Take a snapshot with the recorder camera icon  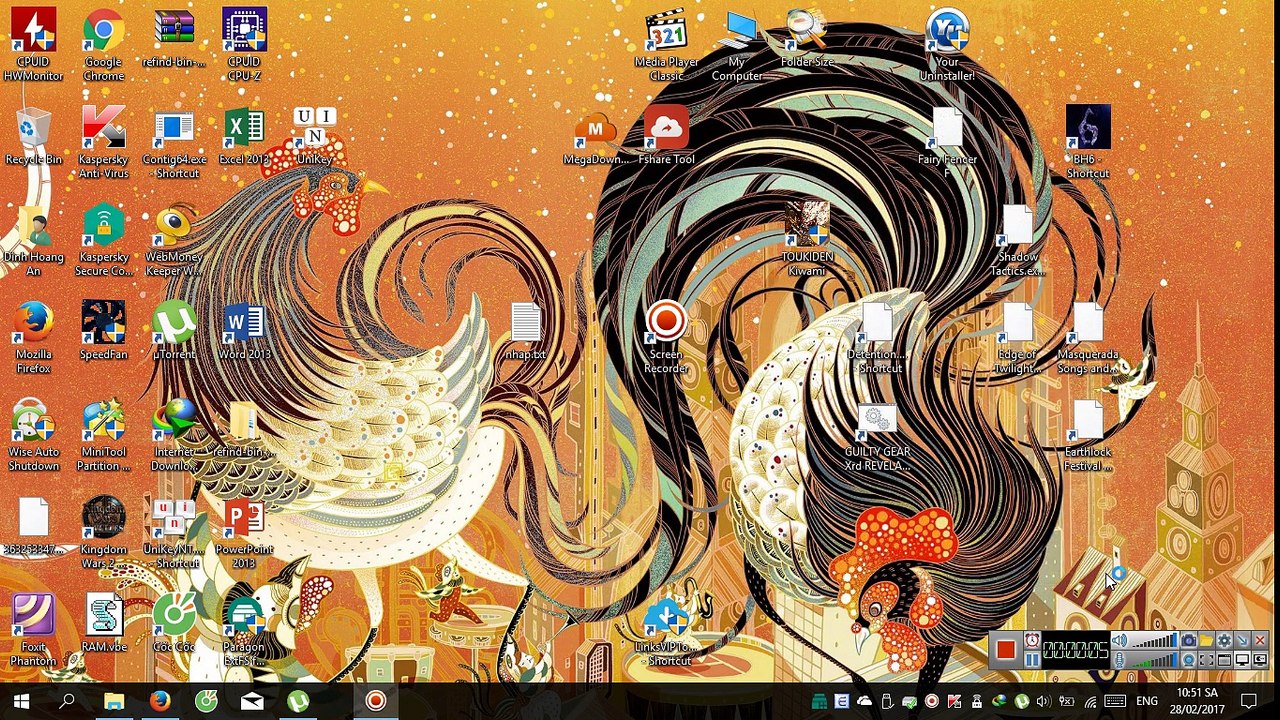coord(1188,641)
